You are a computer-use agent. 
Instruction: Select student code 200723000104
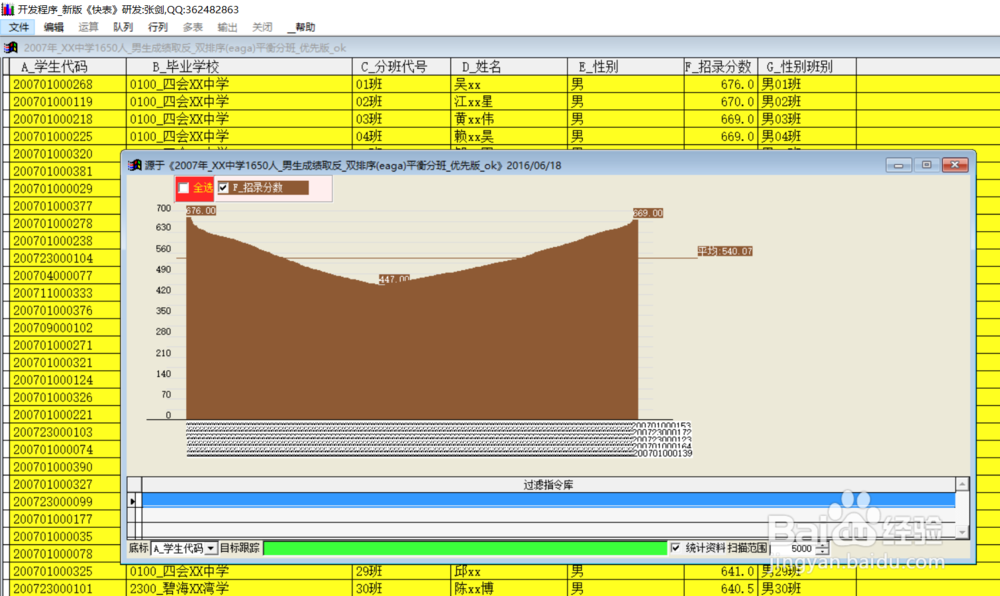(x=65, y=258)
